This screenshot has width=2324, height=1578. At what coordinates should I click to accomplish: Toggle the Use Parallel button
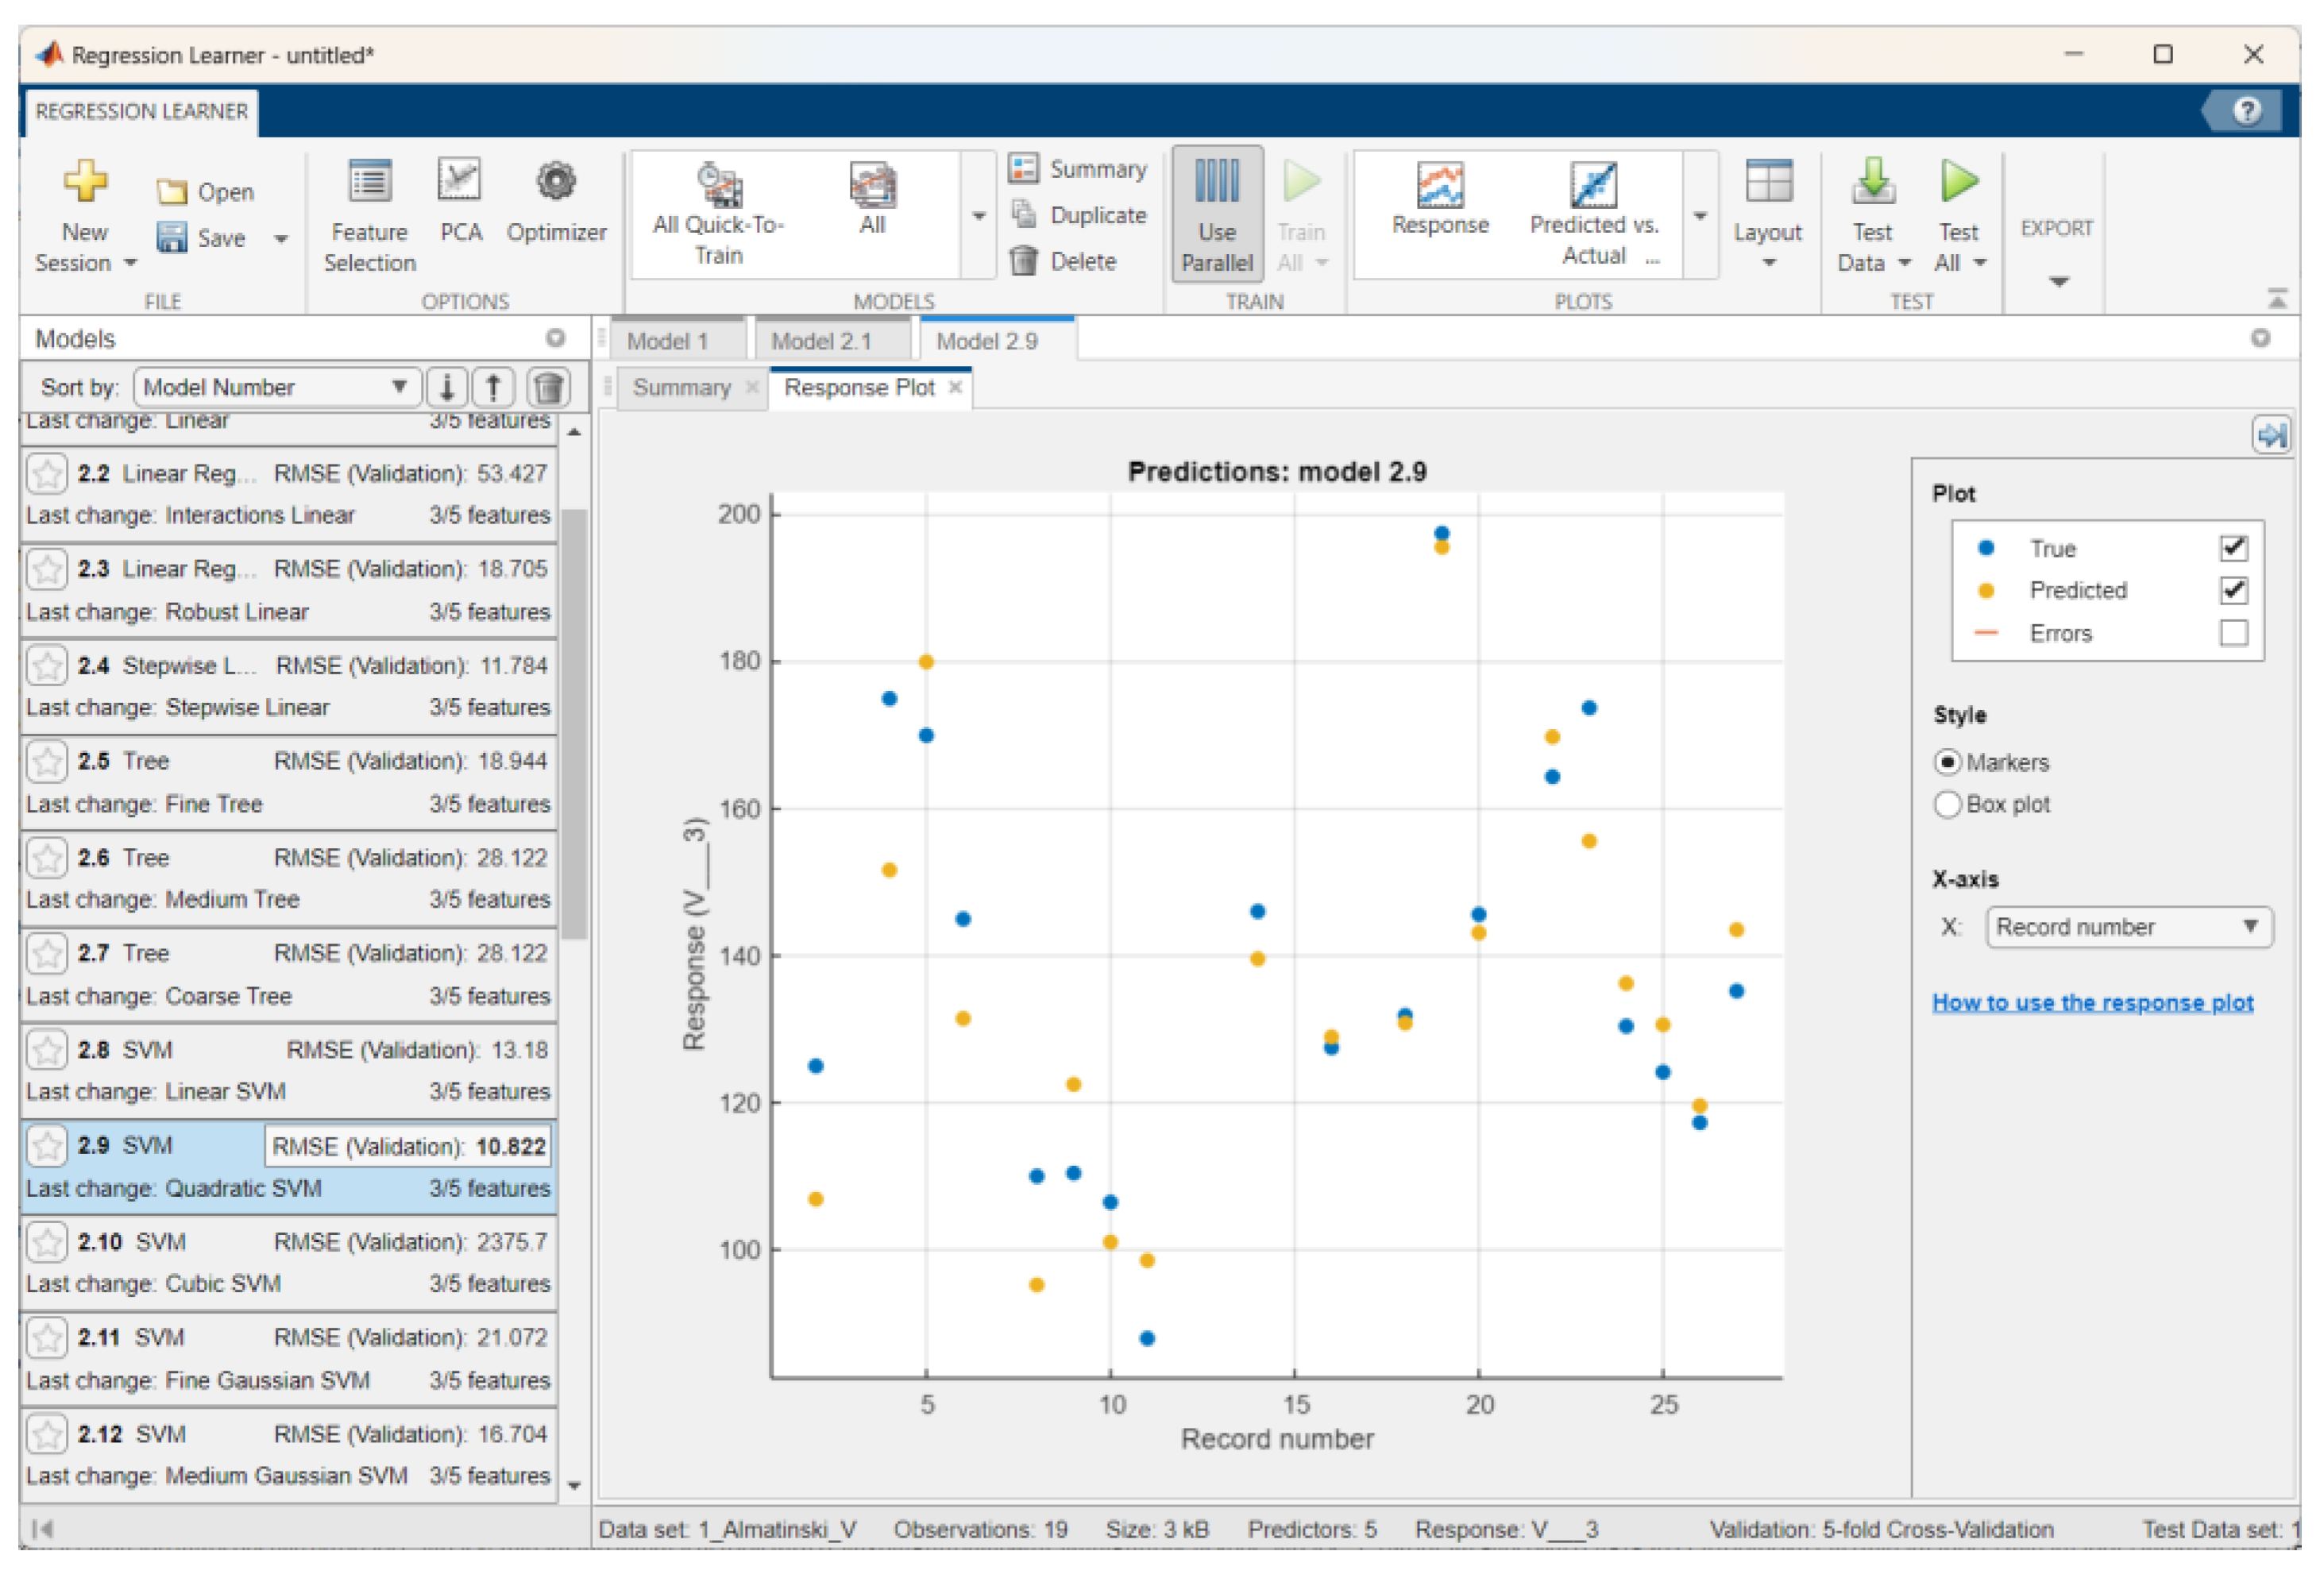click(1216, 213)
